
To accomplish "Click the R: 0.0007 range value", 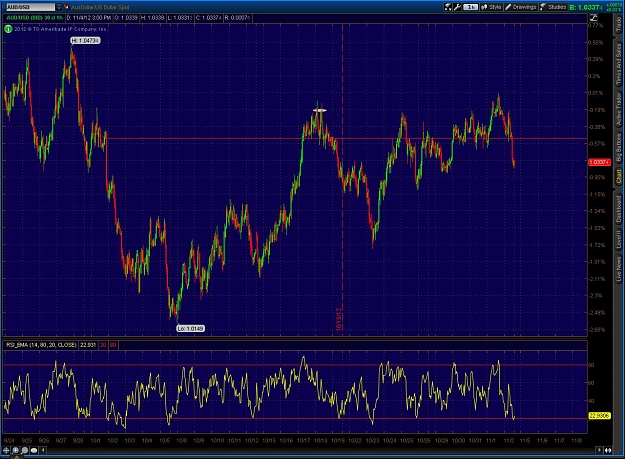I will [237, 18].
